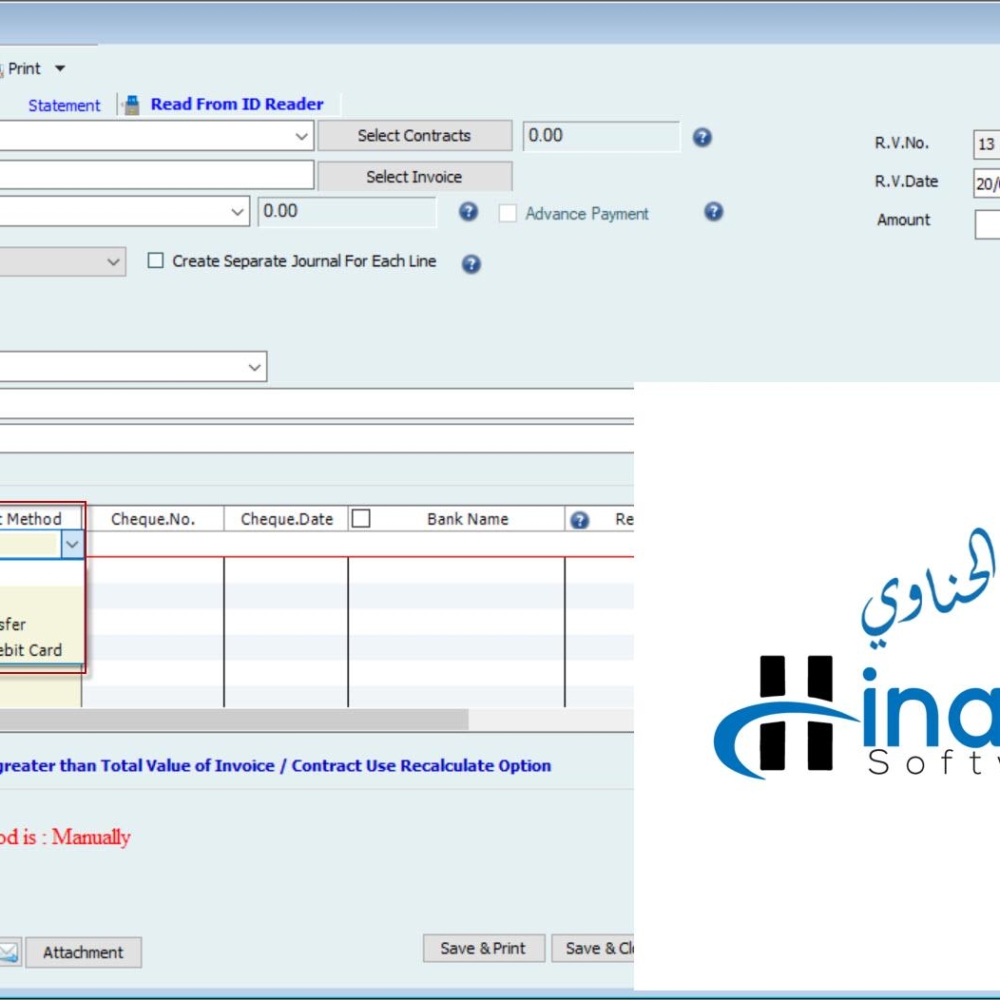The width and height of the screenshot is (1000, 1000).
Task: Tick Create Separate Journal For Each Line
Action: (x=156, y=260)
